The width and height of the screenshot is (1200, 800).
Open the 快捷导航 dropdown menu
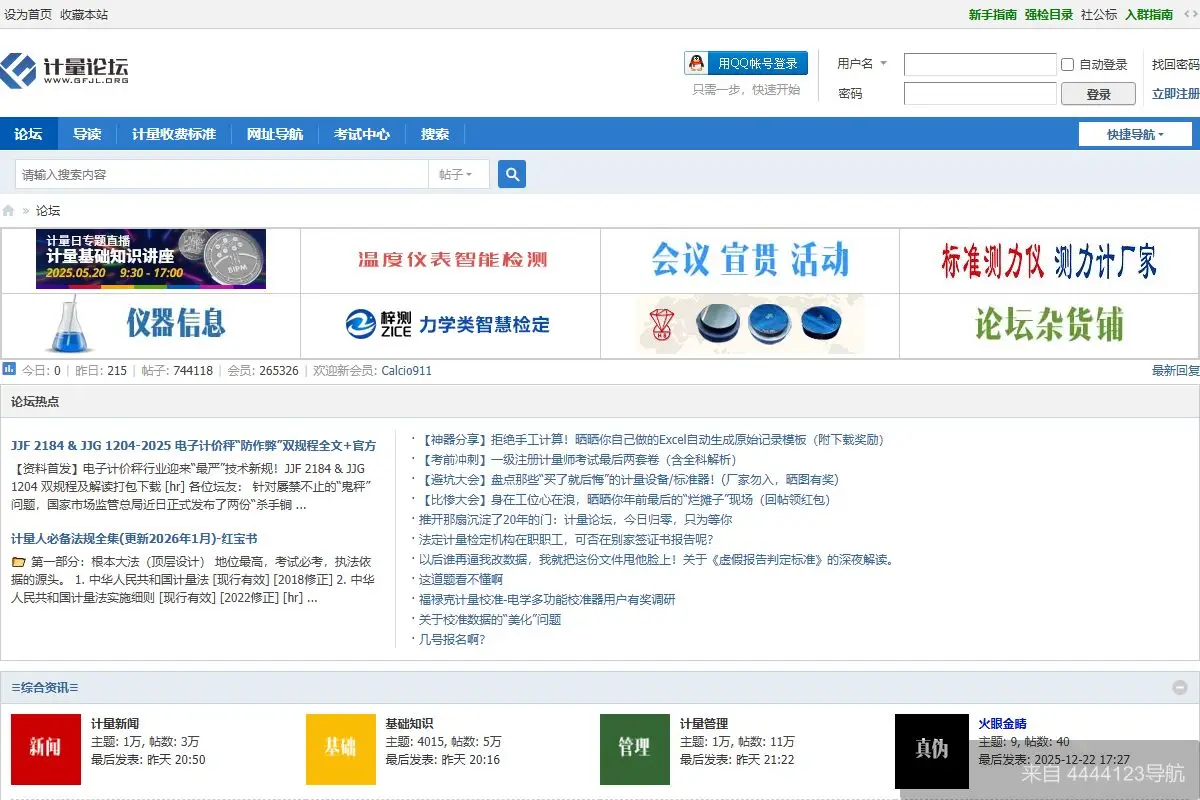coord(1135,133)
